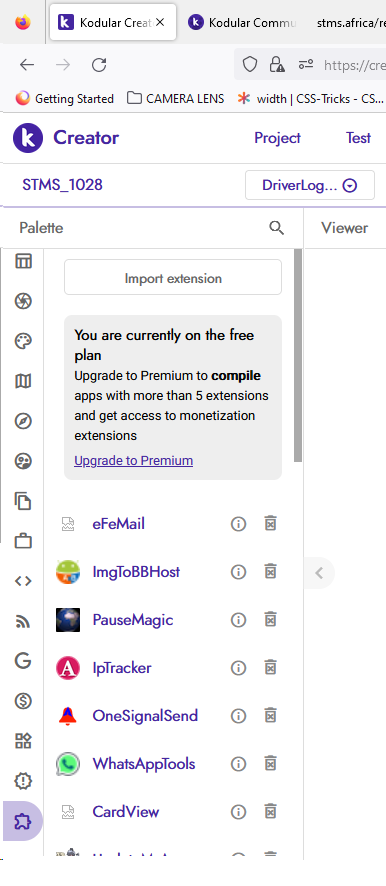Open the compass Sensors category icon
Image resolution: width=386 pixels, height=886 pixels.
click(x=23, y=422)
